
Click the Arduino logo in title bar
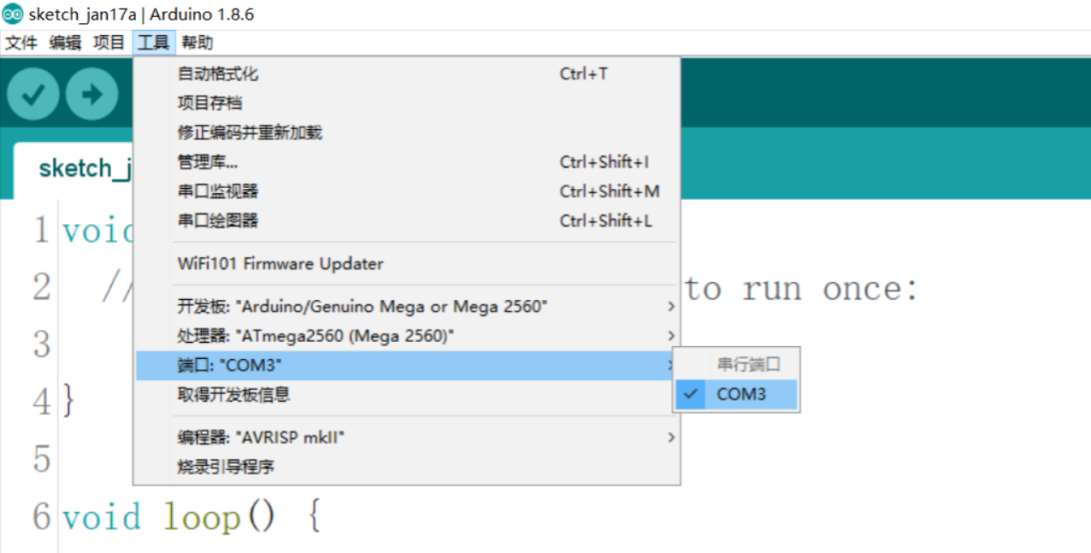[x=13, y=13]
